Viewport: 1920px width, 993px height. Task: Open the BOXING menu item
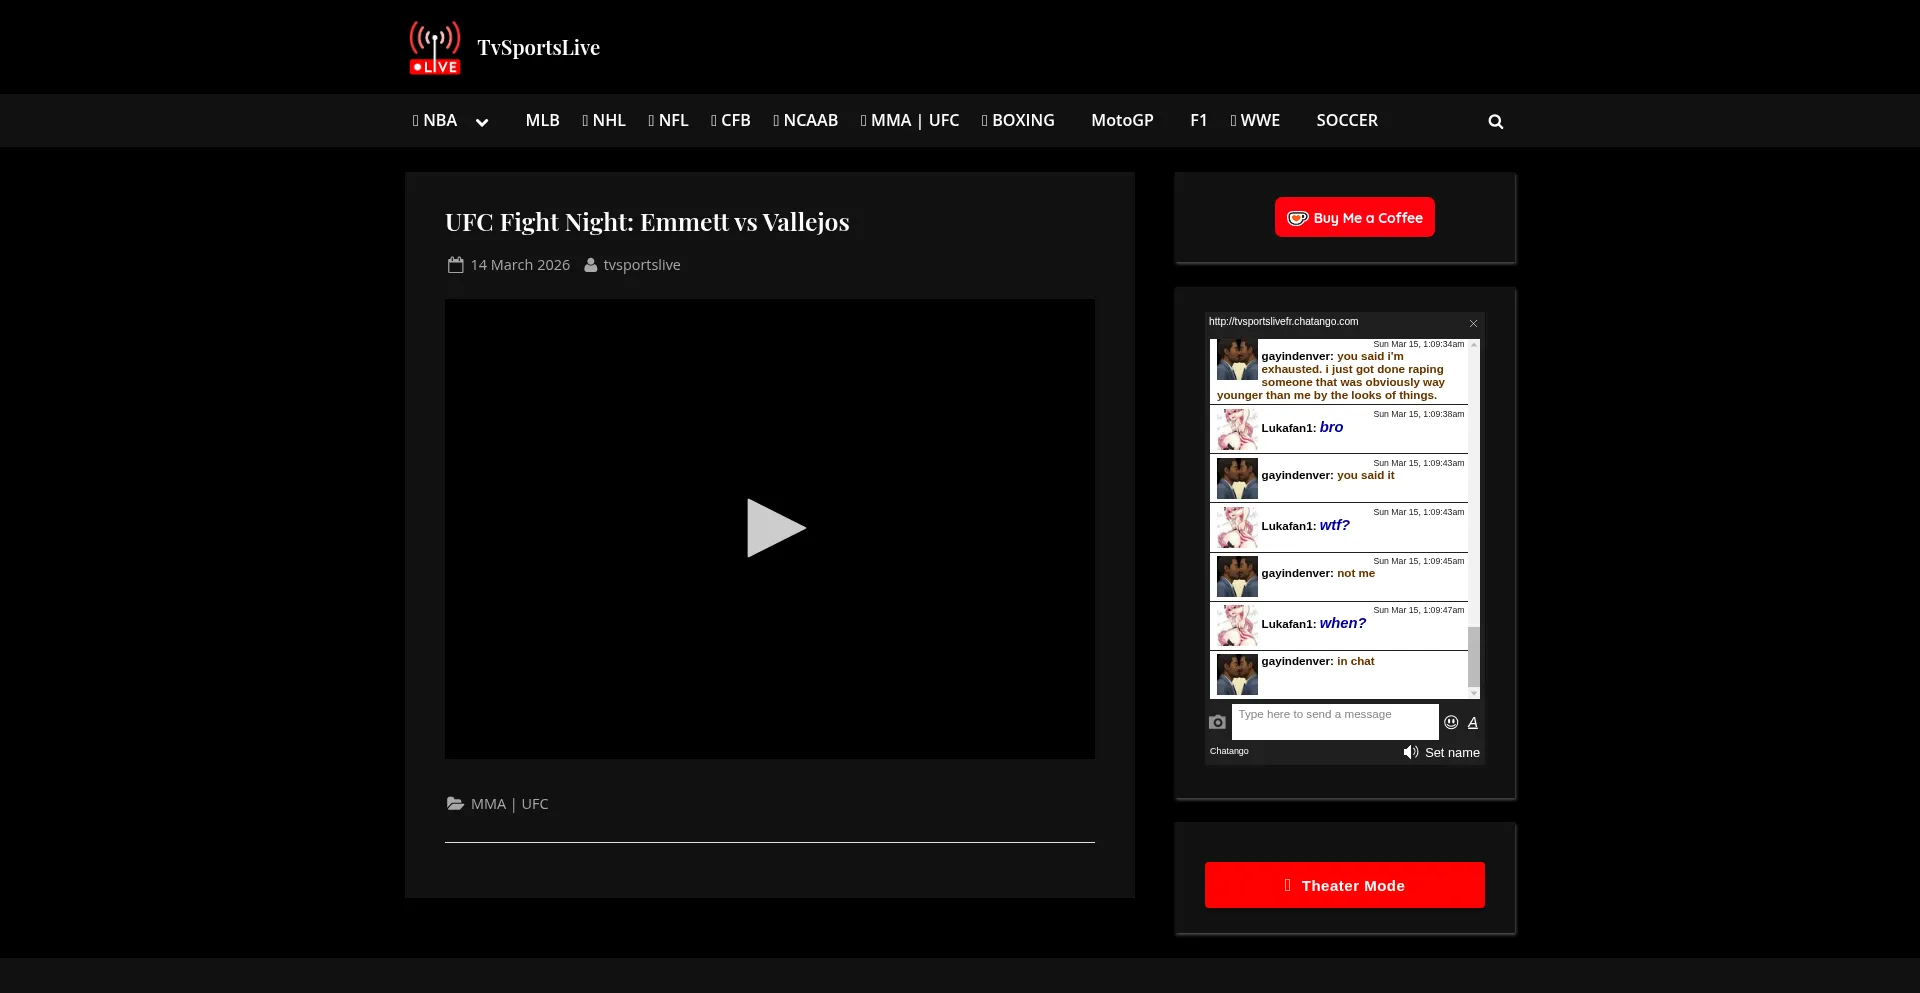pyautogui.click(x=1018, y=120)
